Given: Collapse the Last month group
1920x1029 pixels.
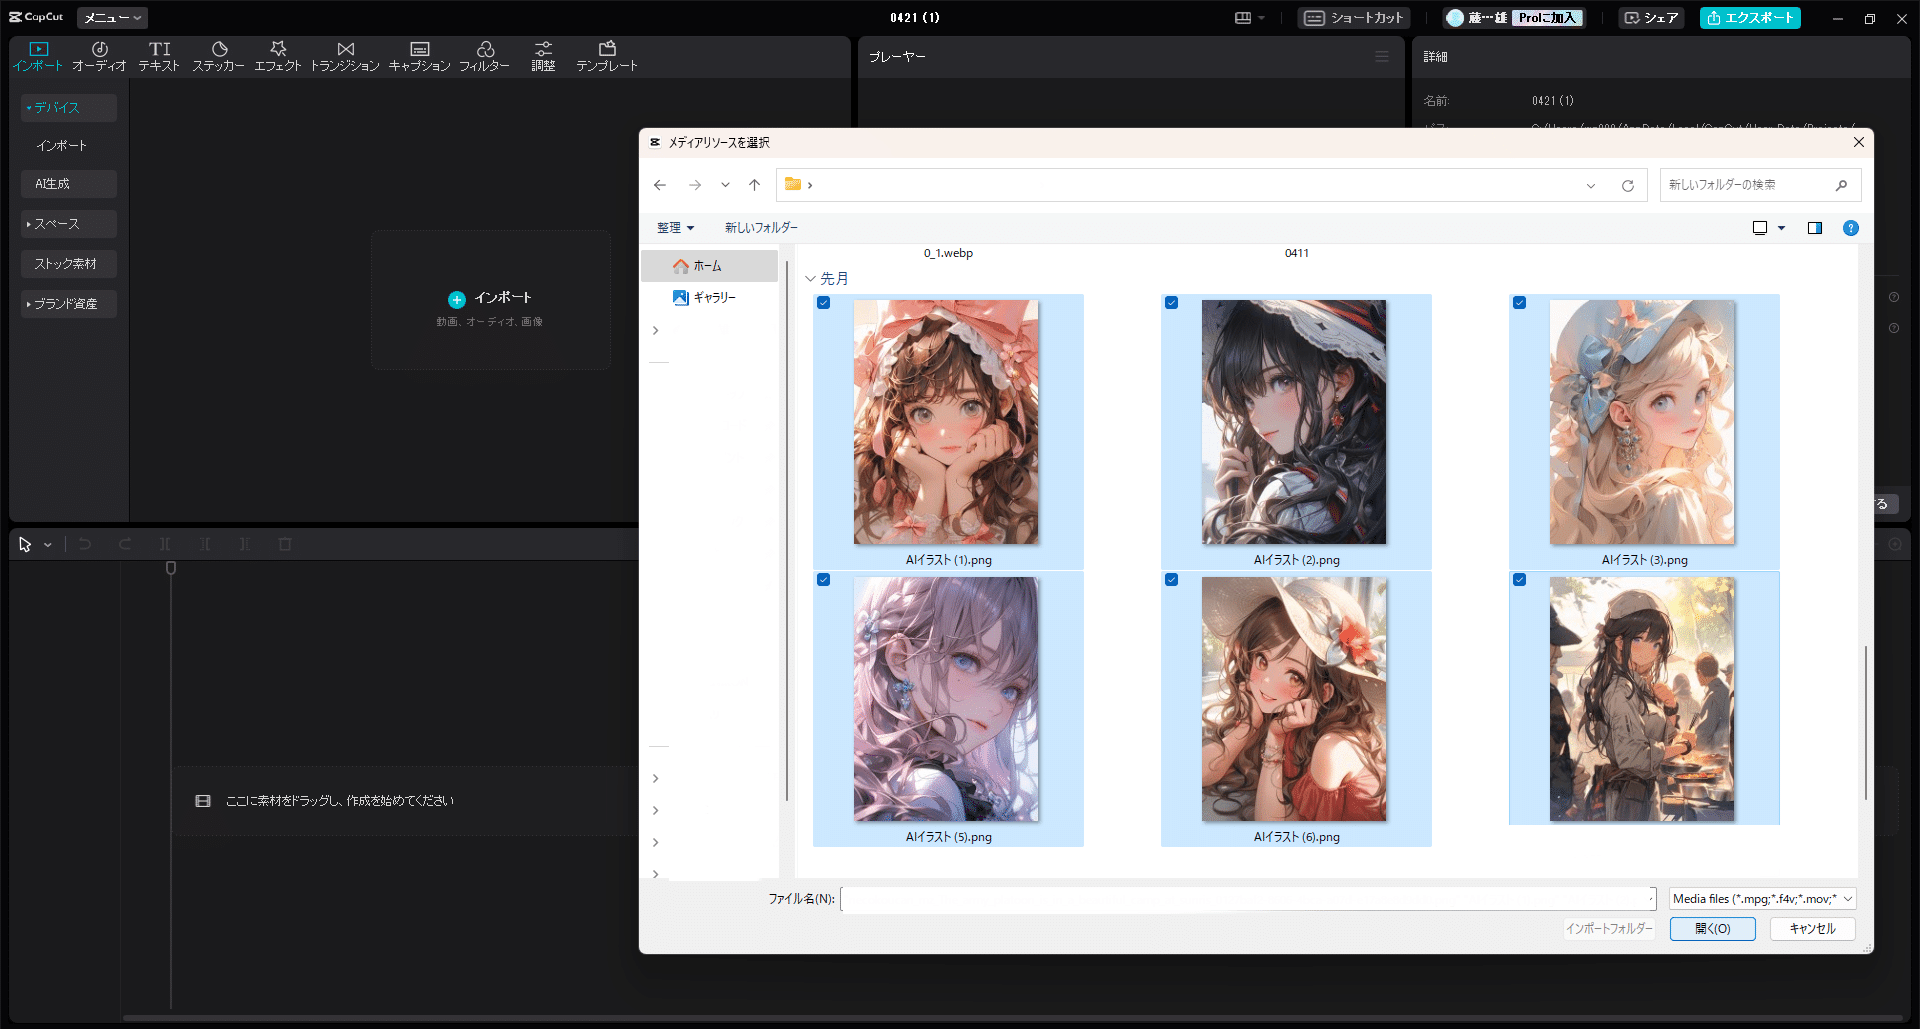Looking at the screenshot, I should 810,279.
